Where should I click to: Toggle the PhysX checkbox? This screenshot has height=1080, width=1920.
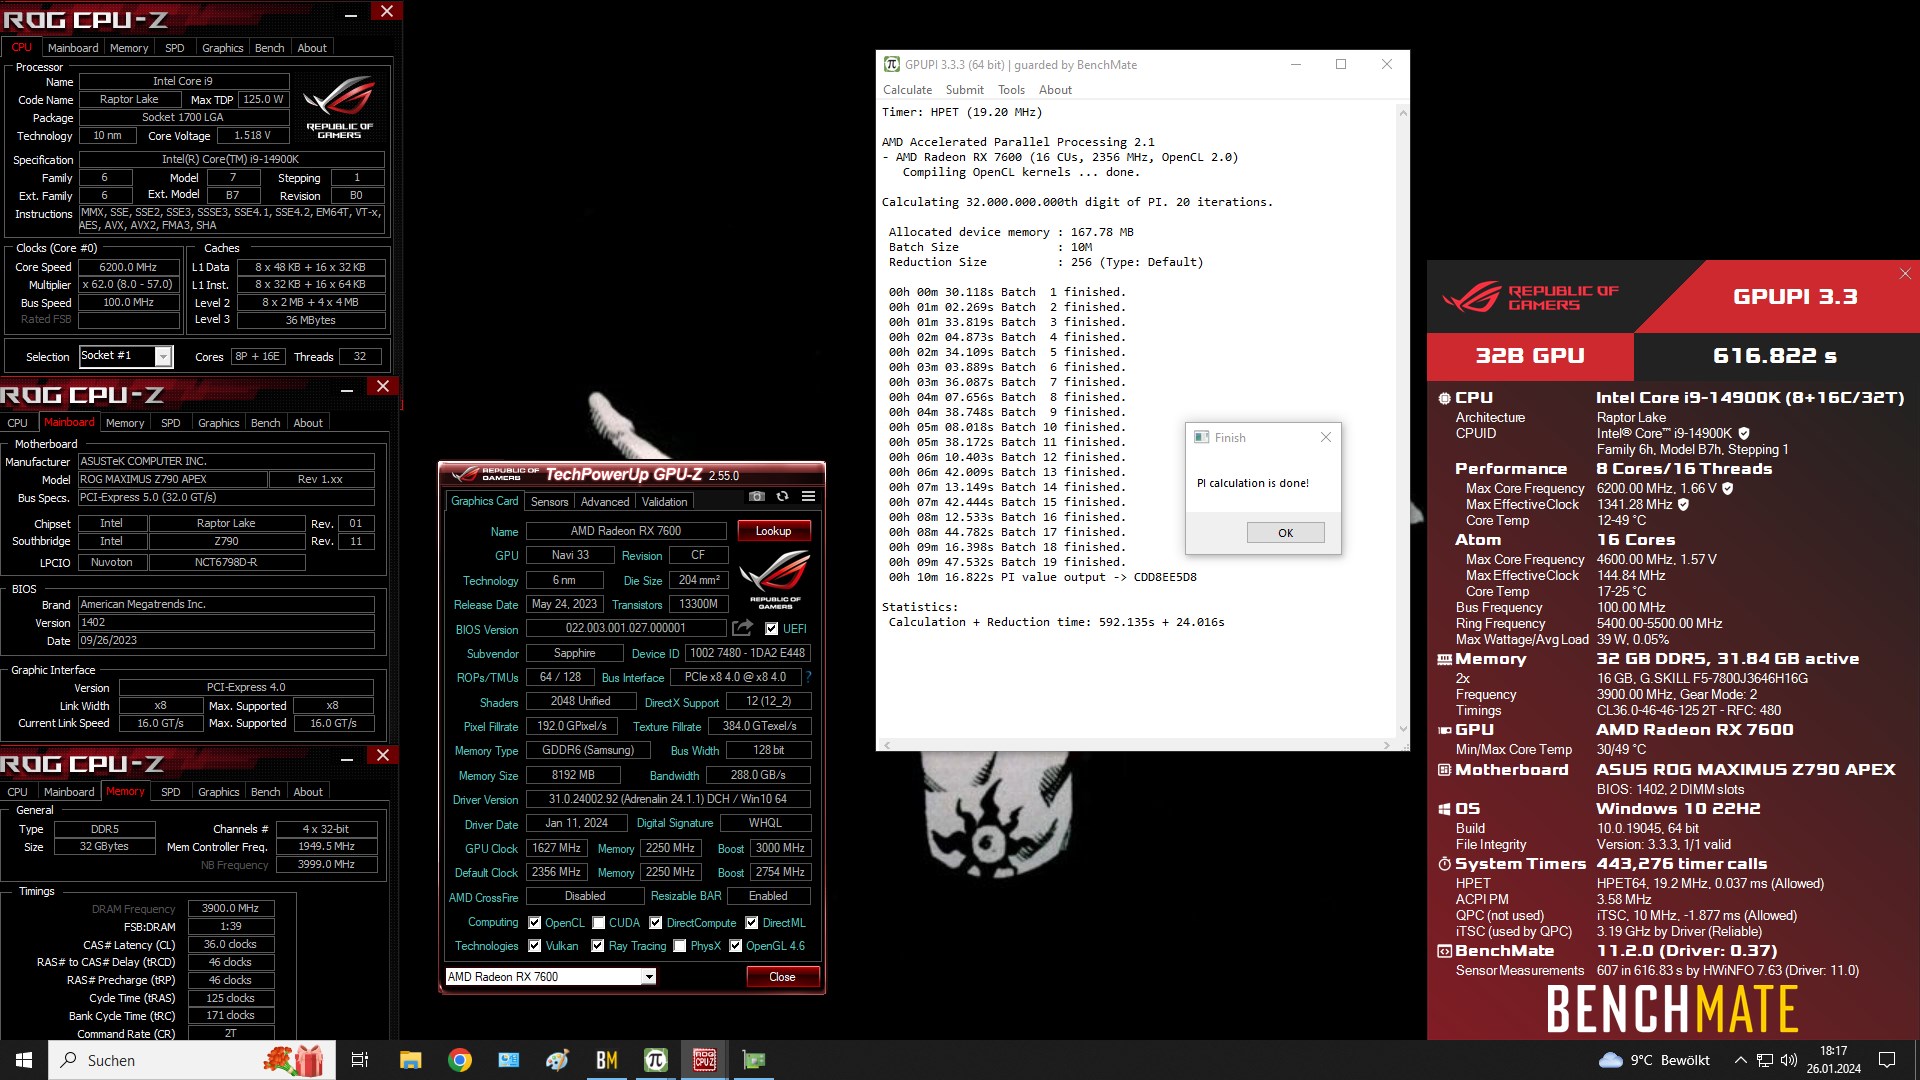pyautogui.click(x=679, y=946)
